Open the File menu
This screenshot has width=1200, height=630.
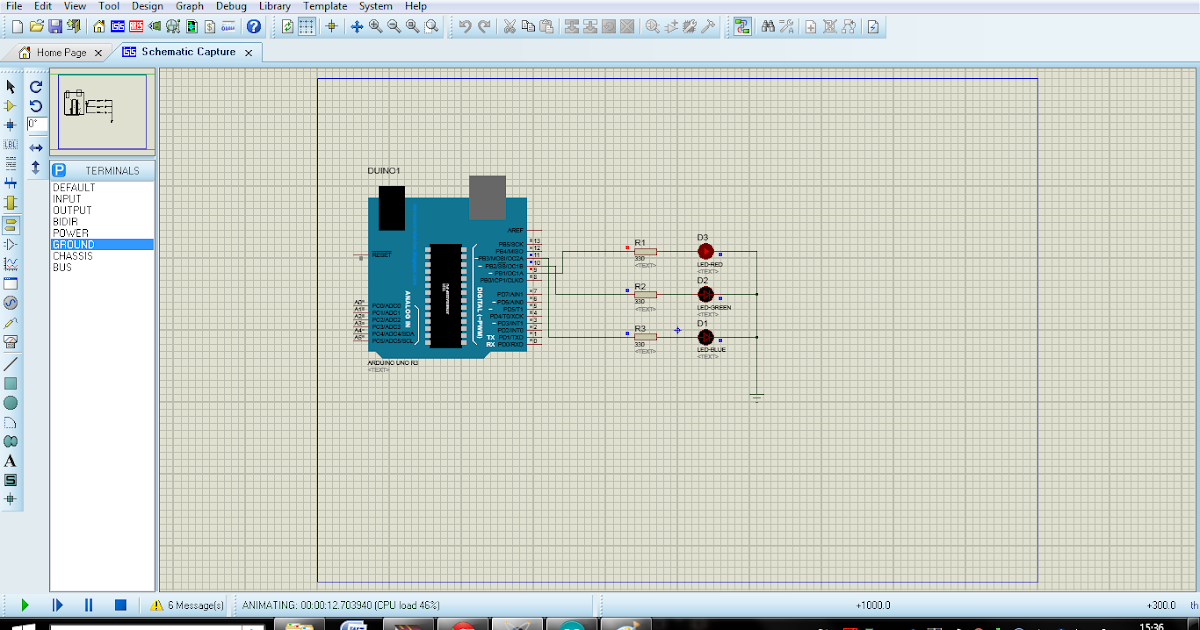coord(14,6)
